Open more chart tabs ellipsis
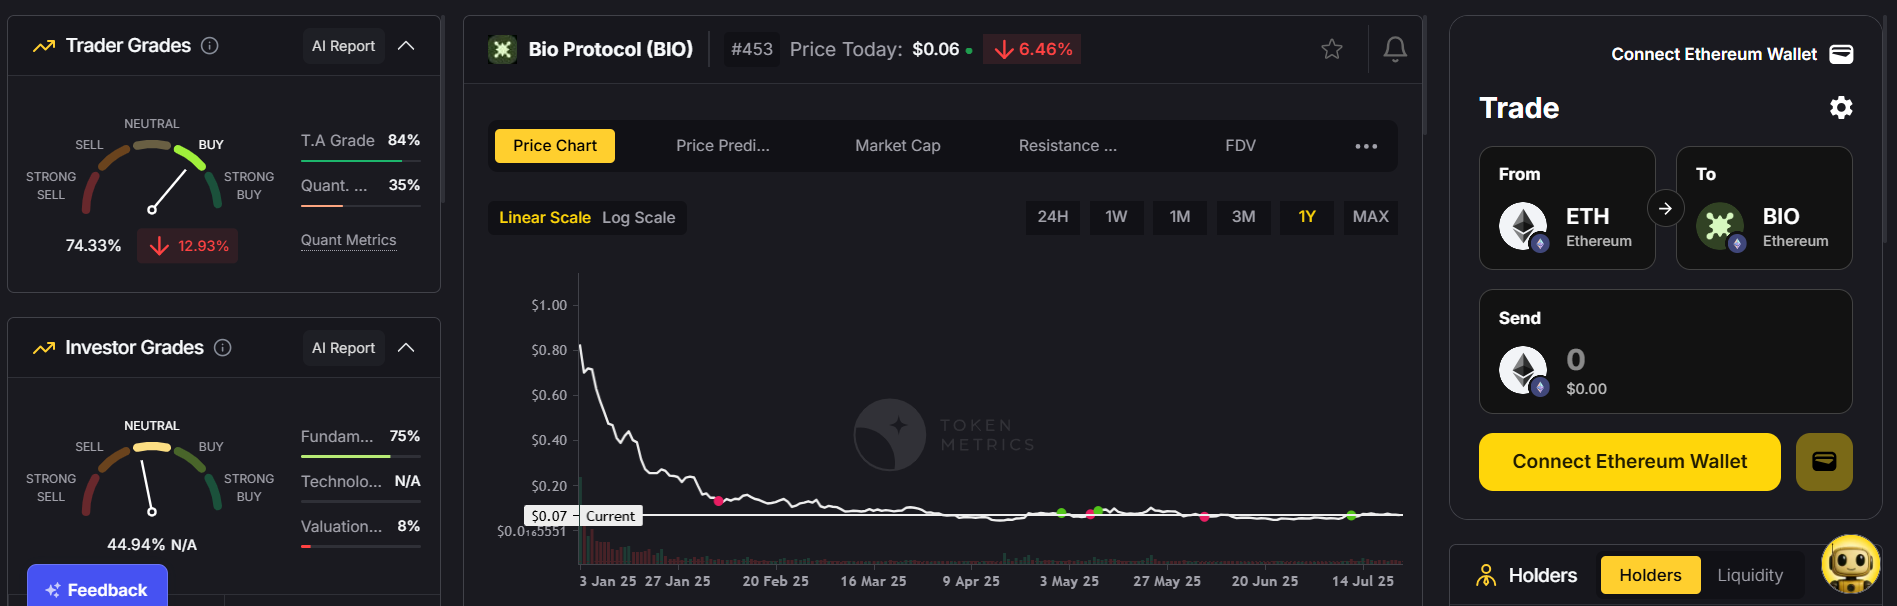The image size is (1897, 606). point(1366,146)
